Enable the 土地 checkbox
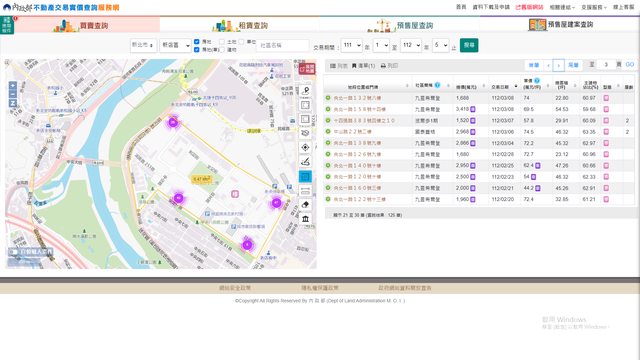The height and width of the screenshot is (360, 640). coord(222,42)
